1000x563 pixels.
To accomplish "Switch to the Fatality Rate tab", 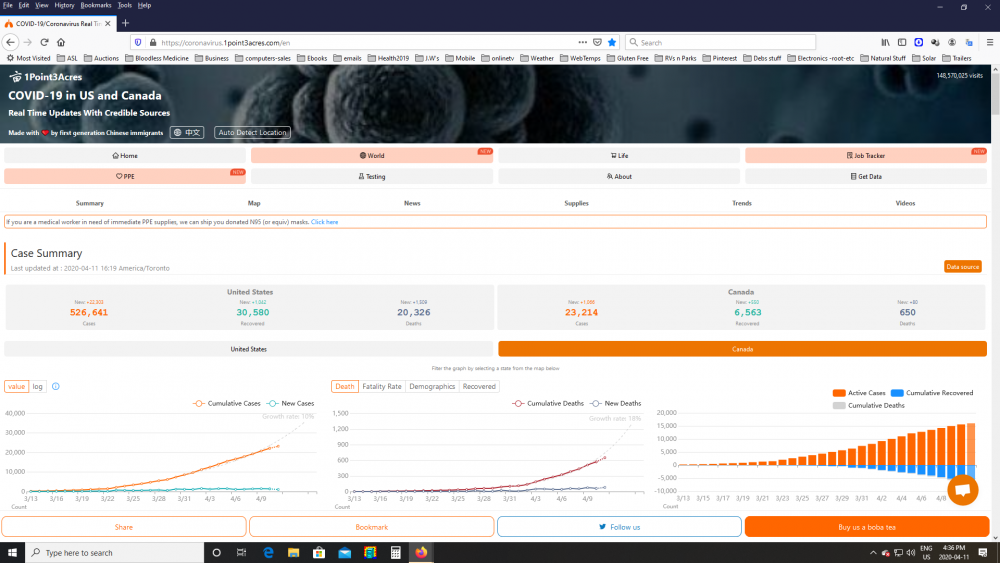I will pyautogui.click(x=381, y=386).
